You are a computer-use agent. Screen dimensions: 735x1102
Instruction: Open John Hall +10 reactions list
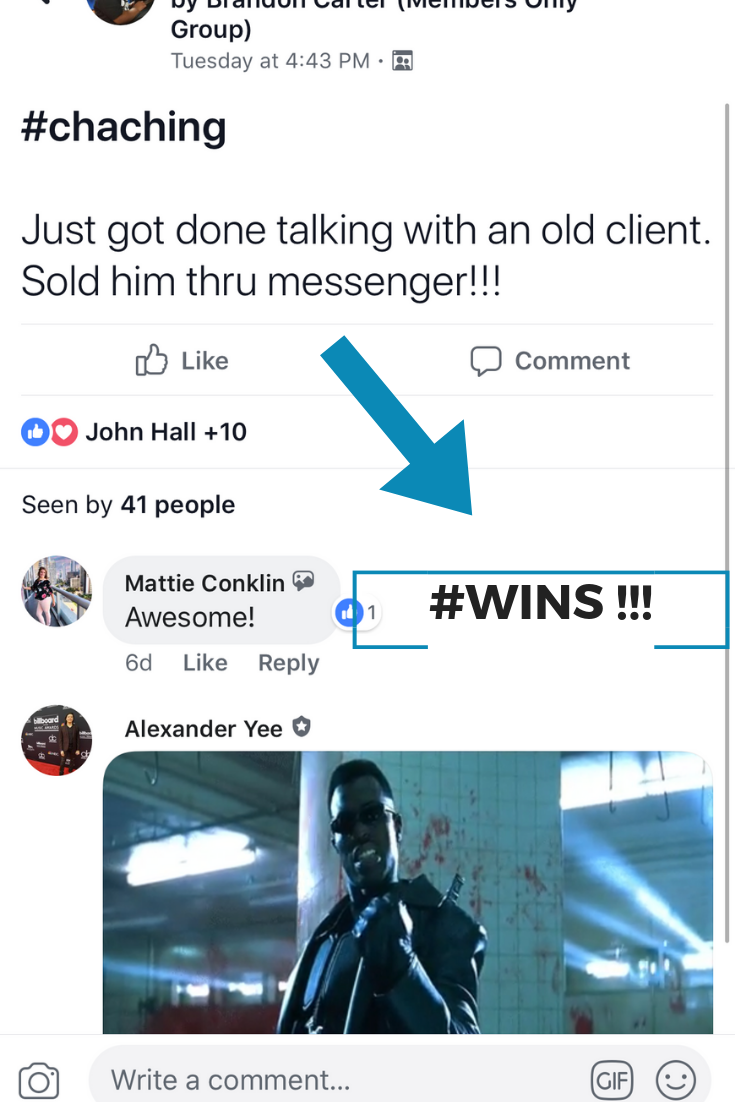click(x=166, y=432)
